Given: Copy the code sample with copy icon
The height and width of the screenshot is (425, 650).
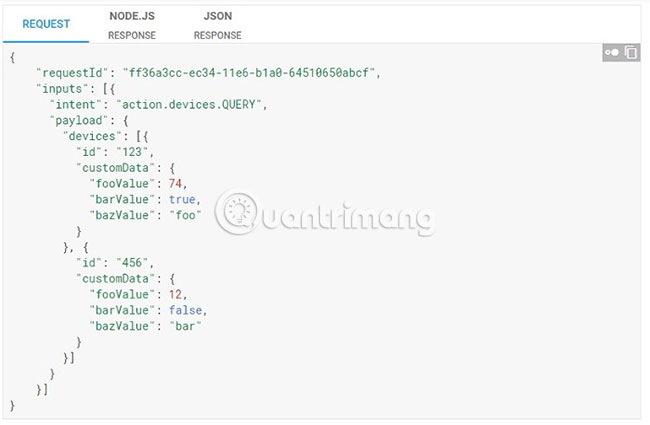Looking at the screenshot, I should pyautogui.click(x=631, y=53).
